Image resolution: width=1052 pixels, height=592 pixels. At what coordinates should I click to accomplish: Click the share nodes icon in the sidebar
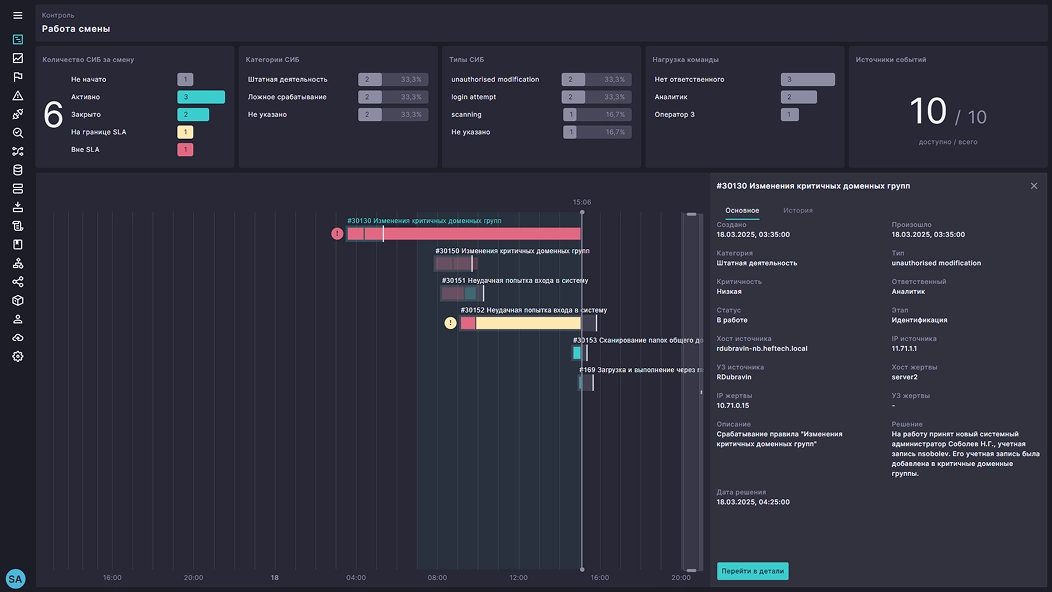click(17, 282)
